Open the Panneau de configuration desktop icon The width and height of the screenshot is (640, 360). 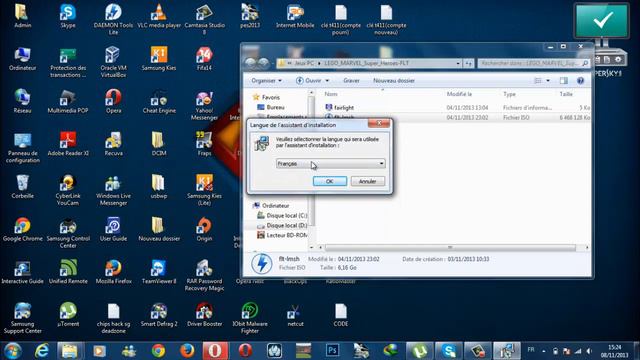pyautogui.click(x=22, y=147)
